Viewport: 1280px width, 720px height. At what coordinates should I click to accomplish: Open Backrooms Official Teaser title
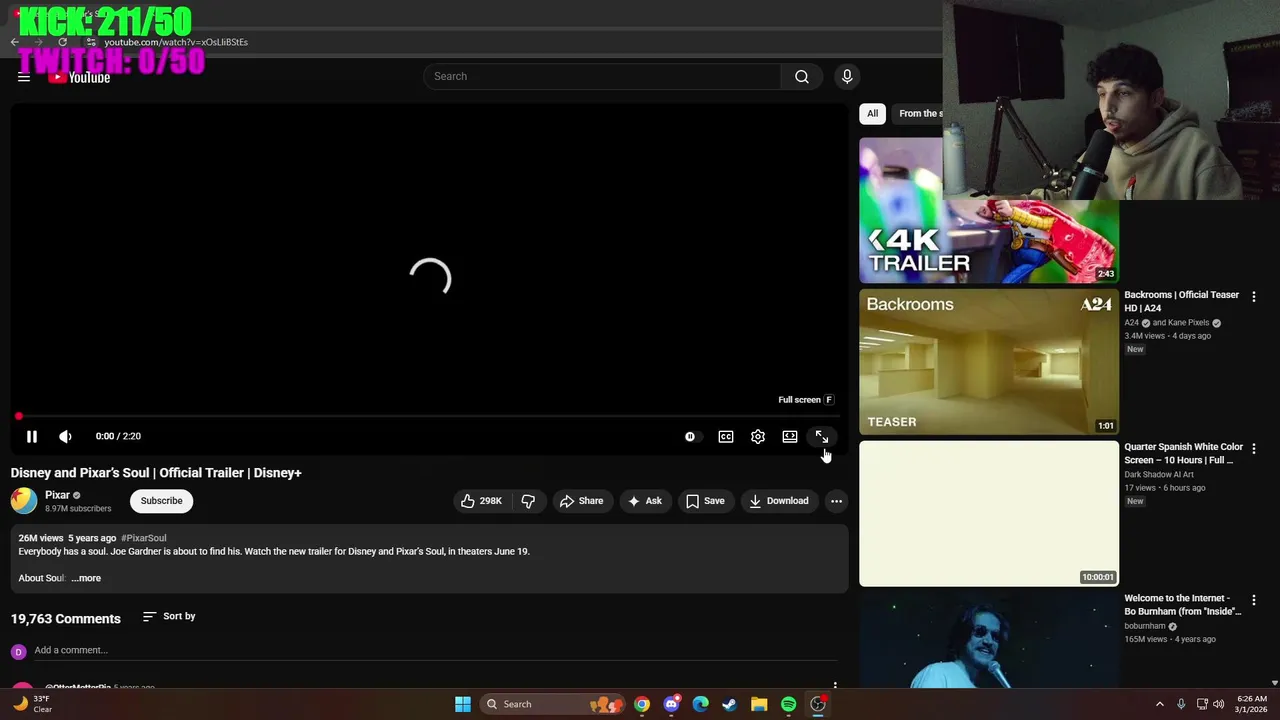(1181, 301)
